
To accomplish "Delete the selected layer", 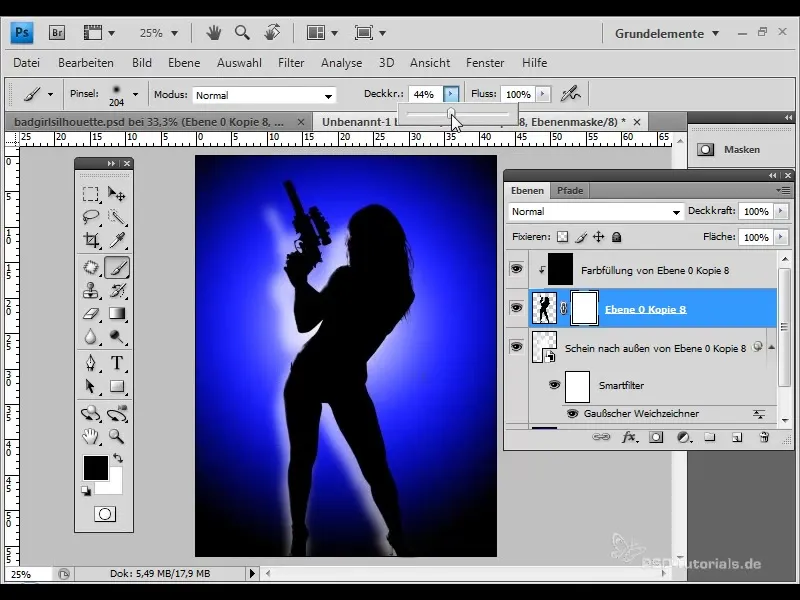I will coord(764,437).
